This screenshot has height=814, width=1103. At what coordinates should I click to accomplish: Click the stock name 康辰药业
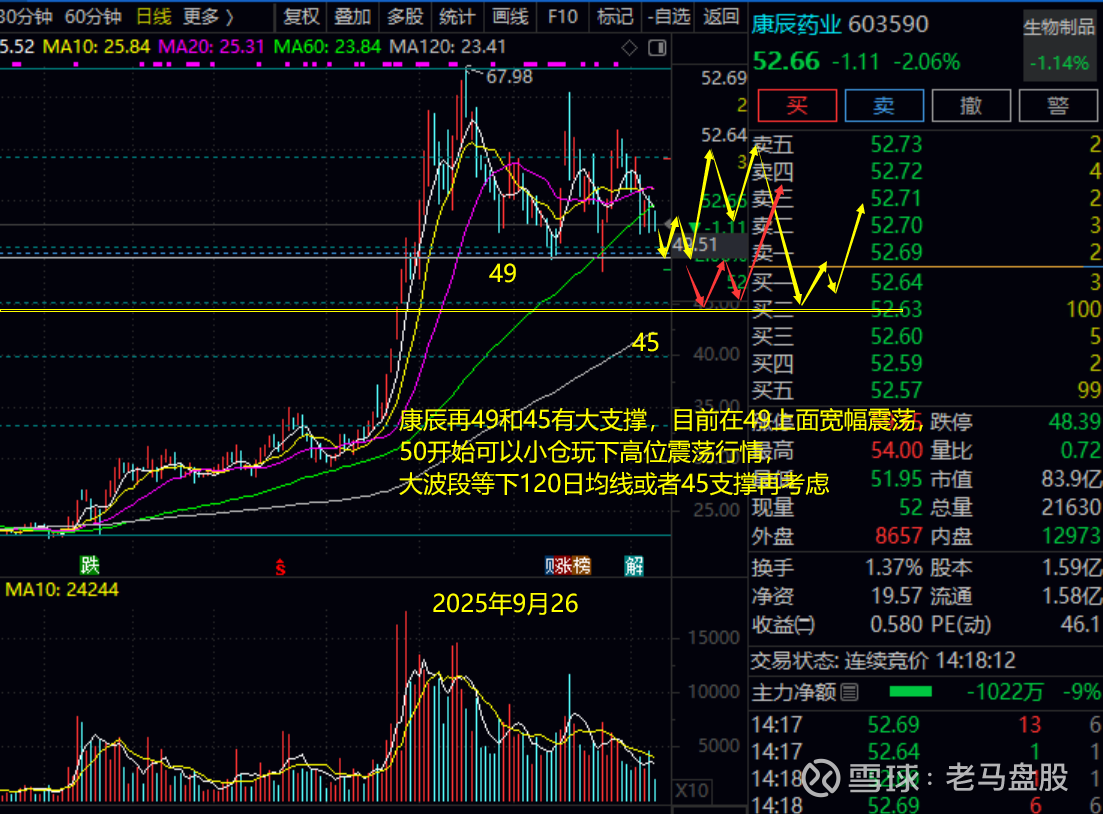(796, 25)
